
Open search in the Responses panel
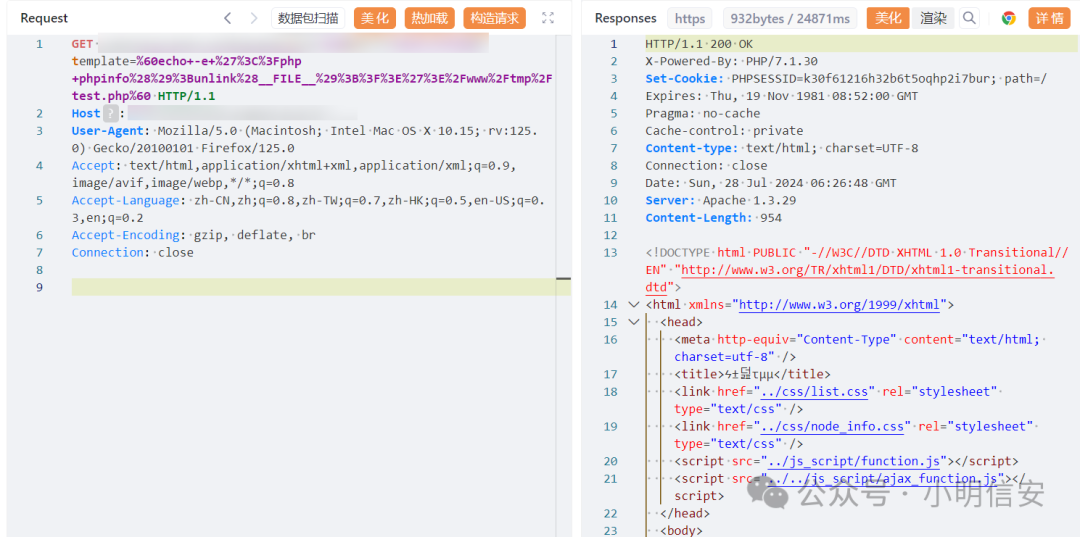[x=969, y=19]
